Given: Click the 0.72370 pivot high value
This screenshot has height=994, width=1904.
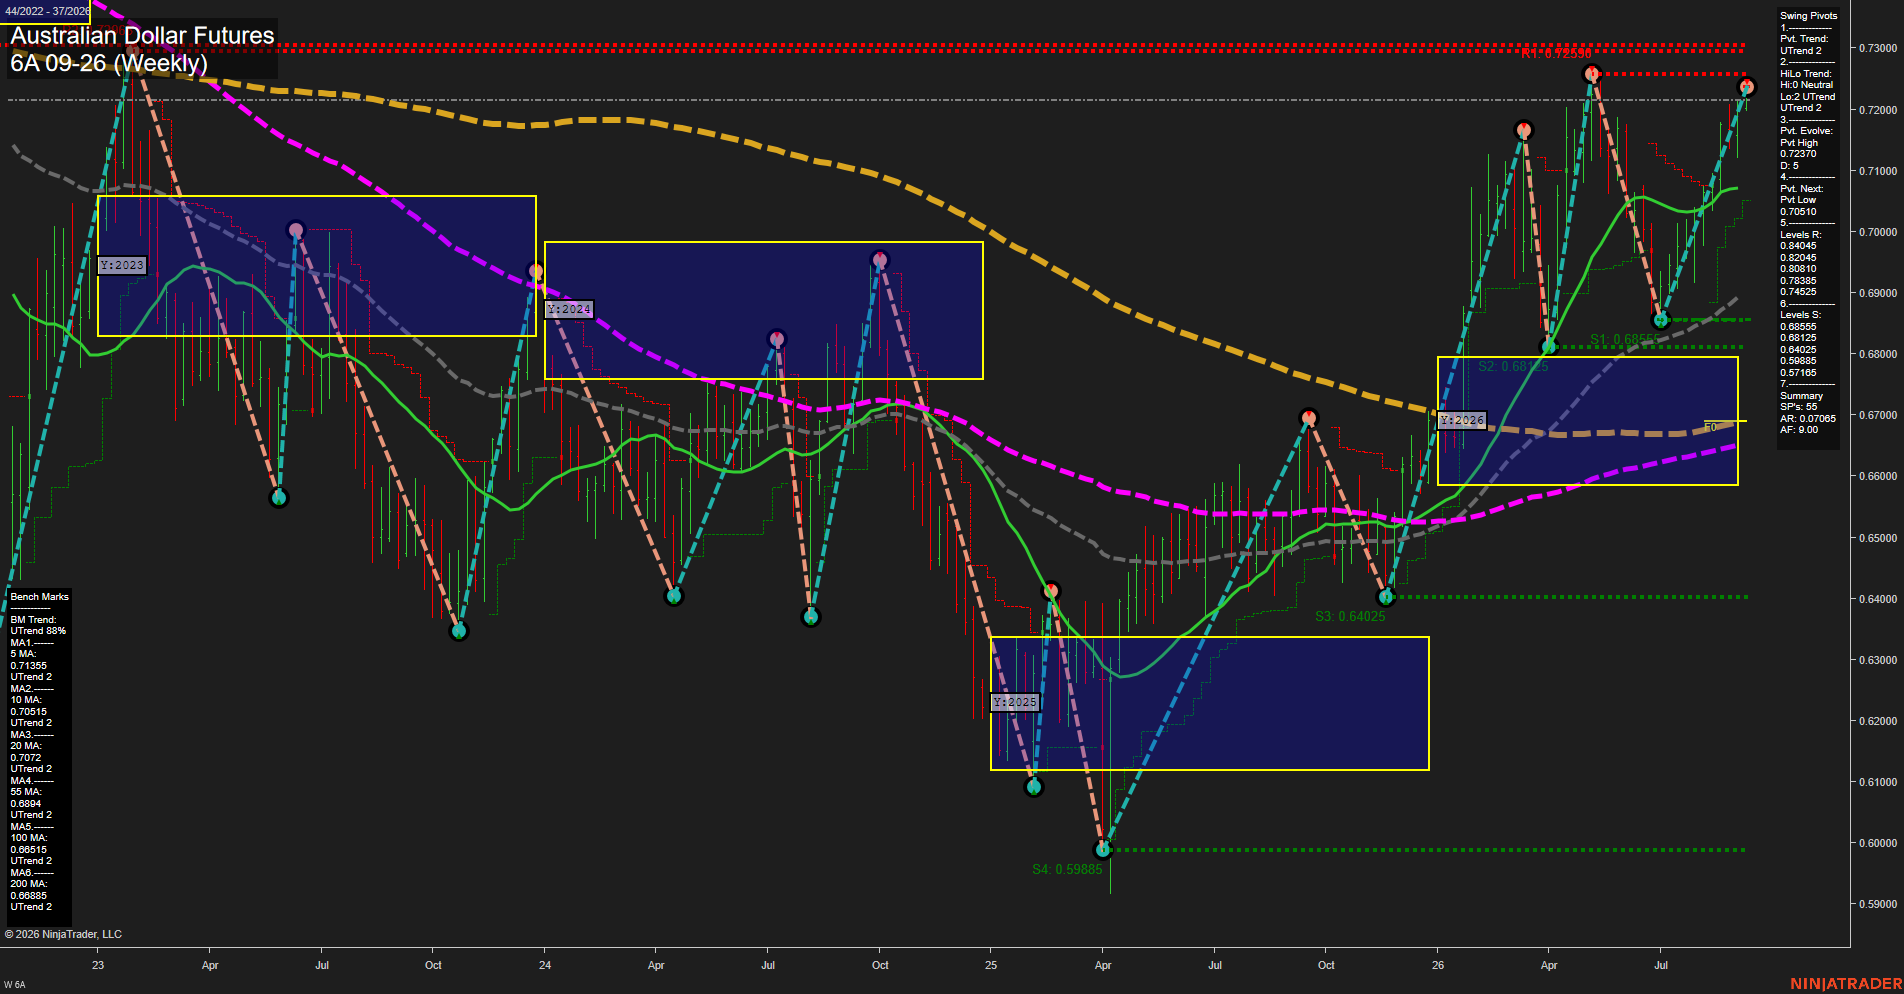Looking at the screenshot, I should point(1798,154).
